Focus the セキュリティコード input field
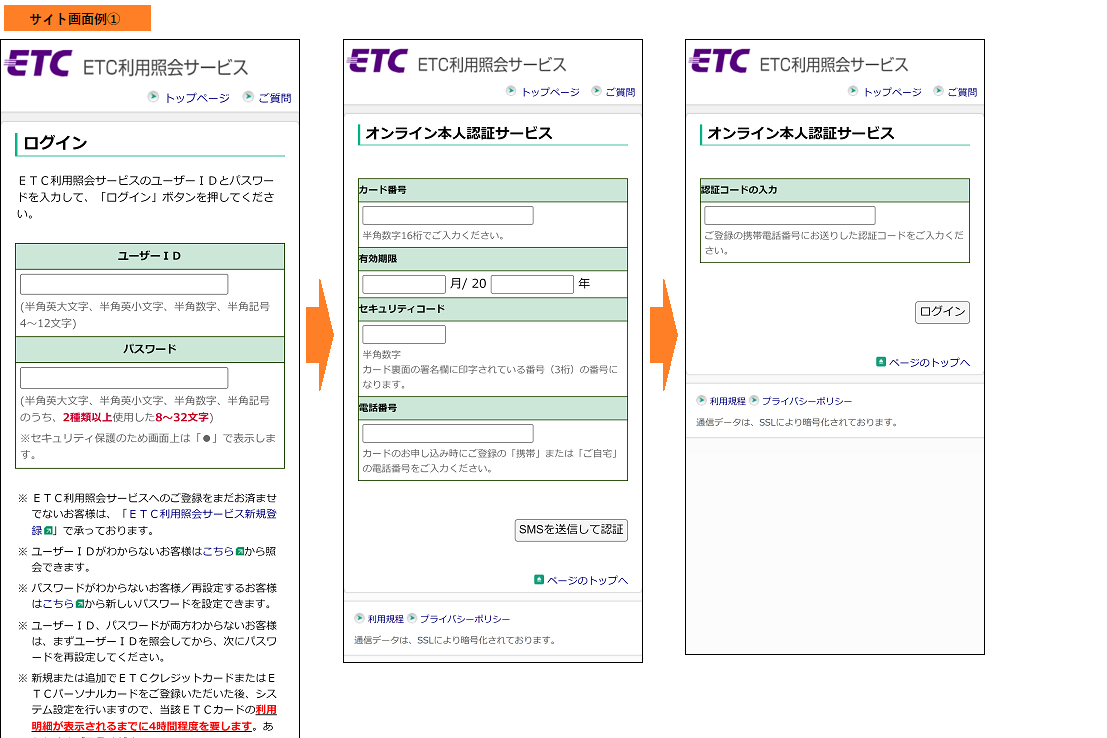 click(x=404, y=334)
